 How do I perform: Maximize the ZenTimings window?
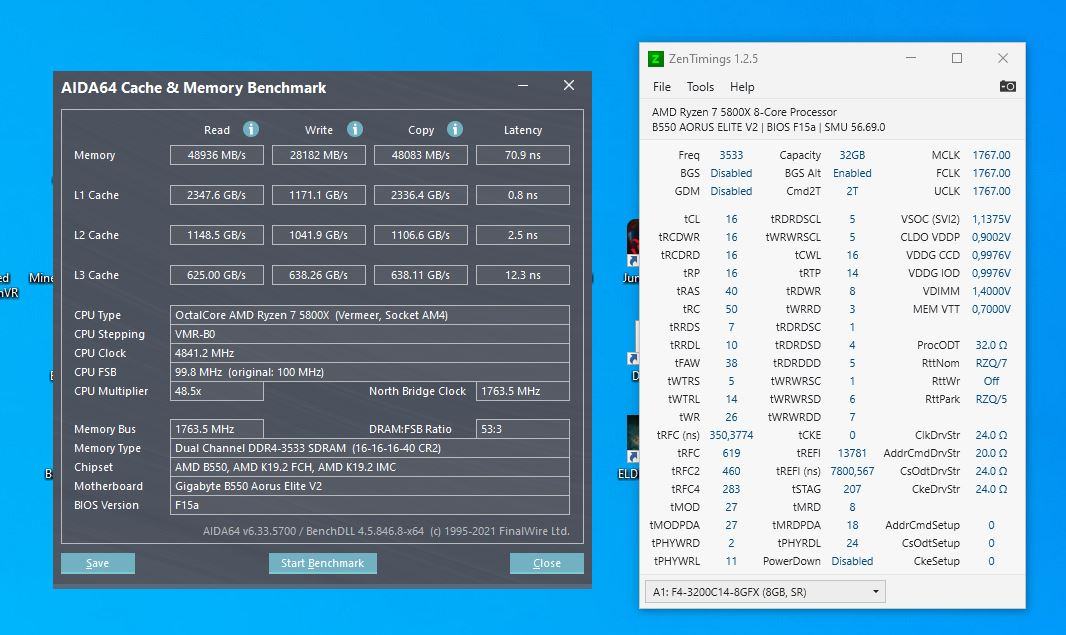[x=957, y=58]
